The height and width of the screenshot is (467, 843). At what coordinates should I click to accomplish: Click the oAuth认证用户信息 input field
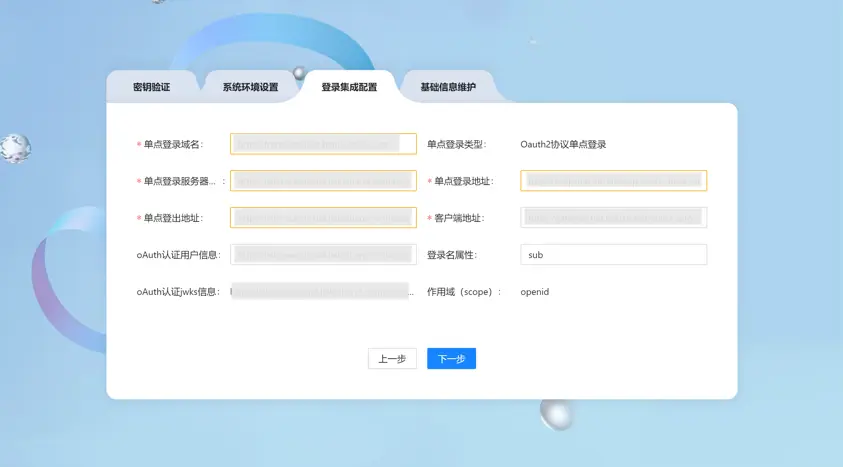coord(323,255)
